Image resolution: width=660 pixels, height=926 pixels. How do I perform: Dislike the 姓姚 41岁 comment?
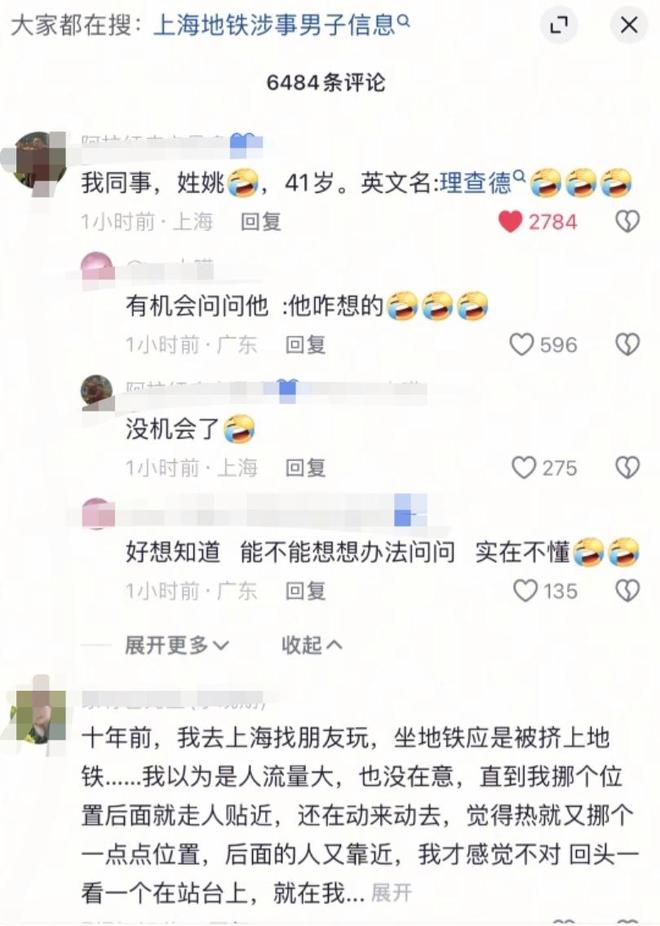click(627, 222)
